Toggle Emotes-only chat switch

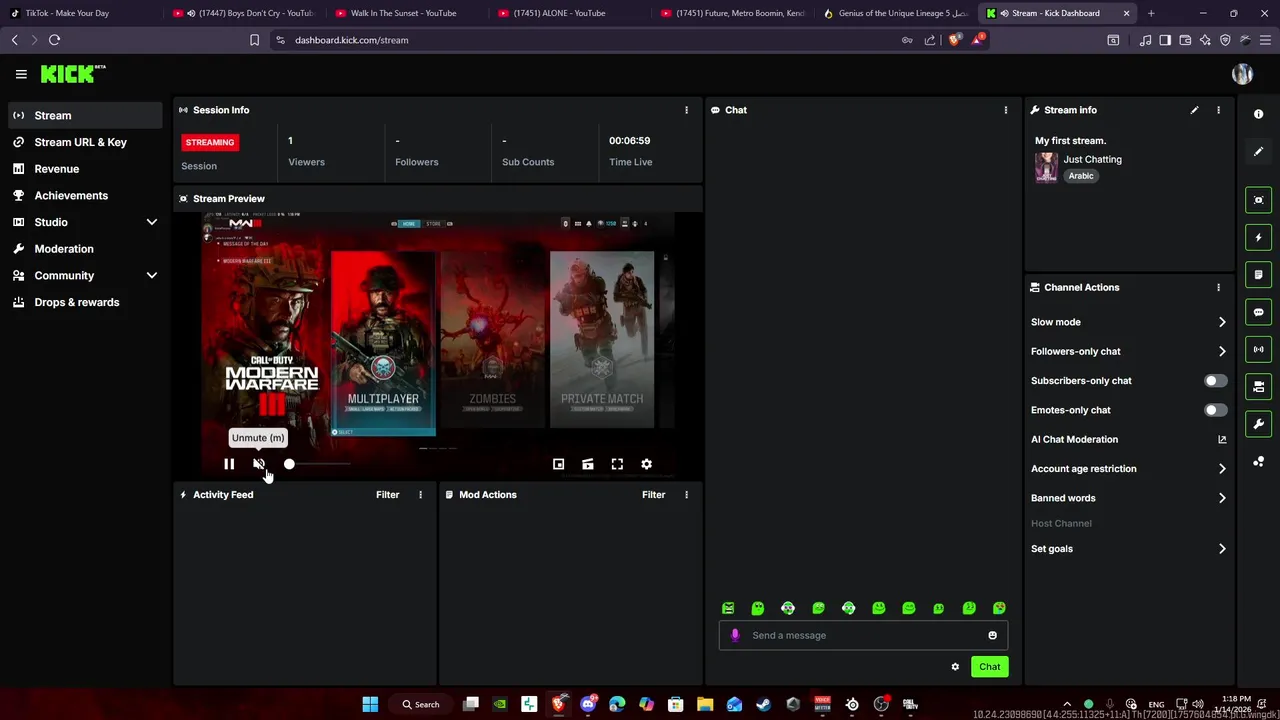(x=1215, y=410)
